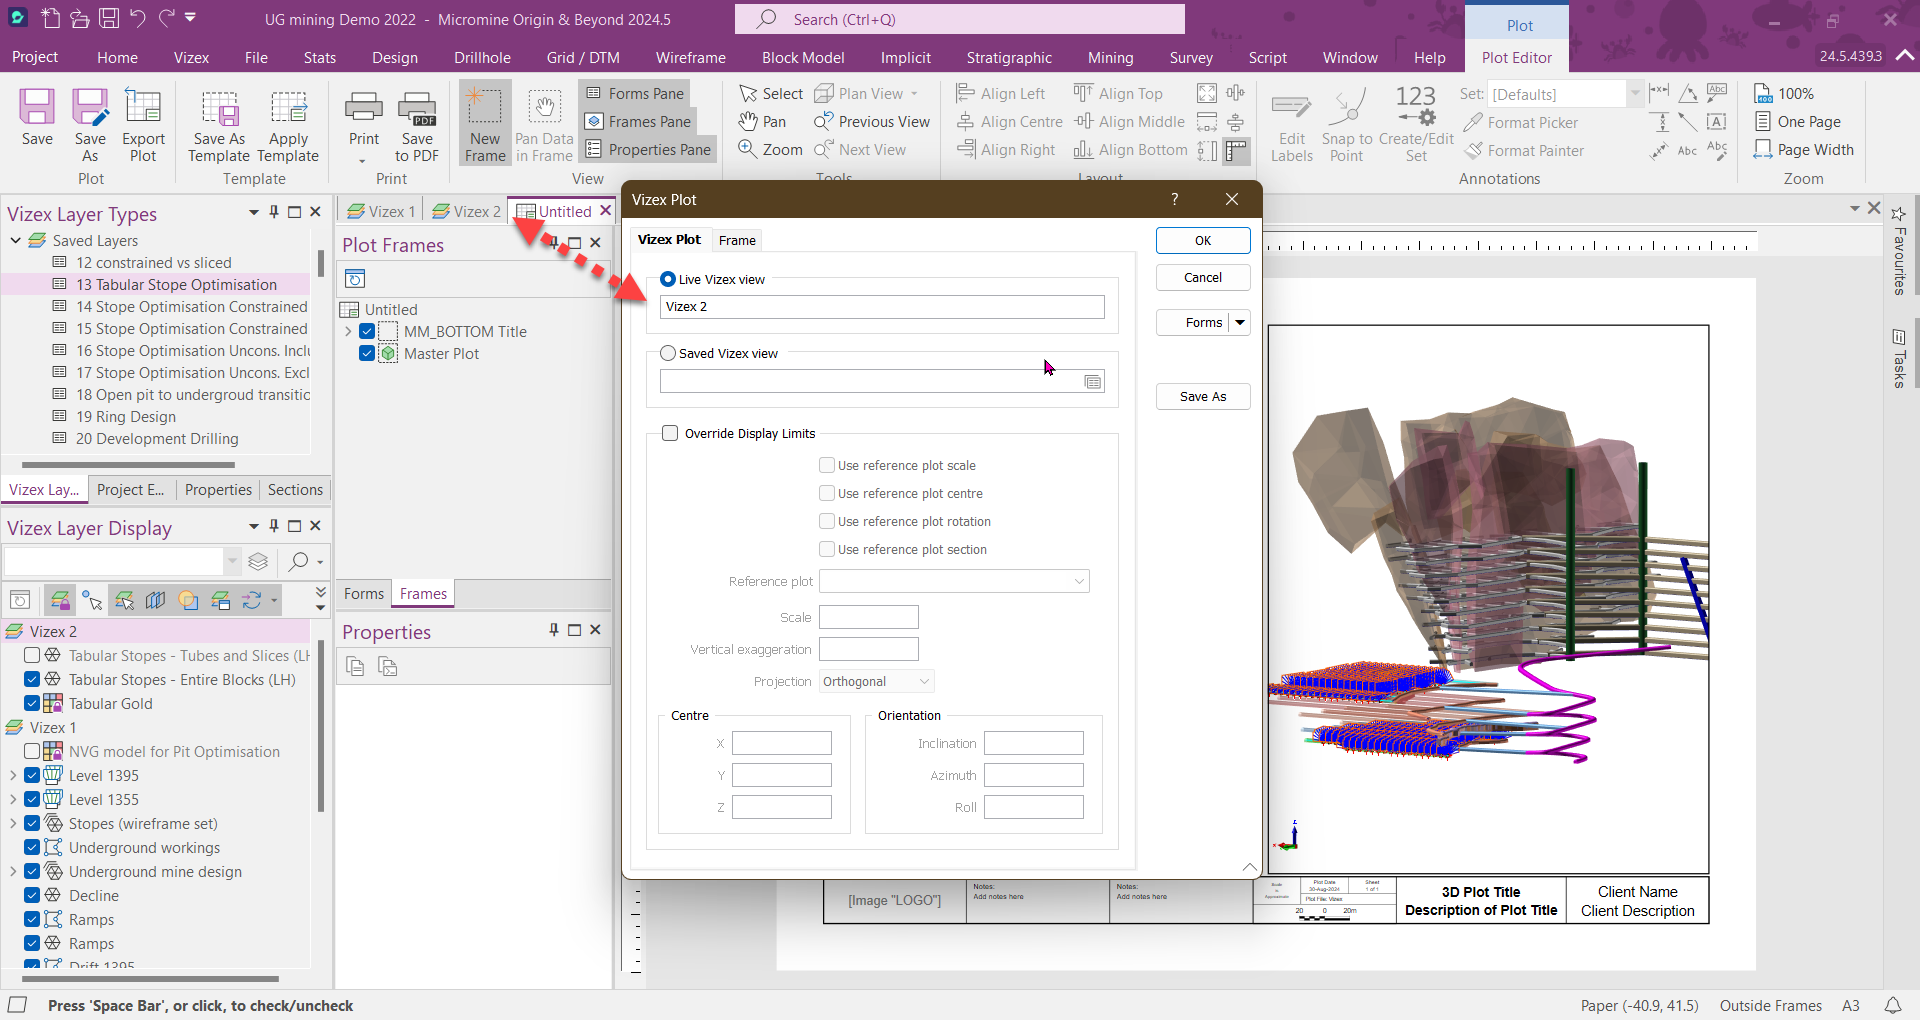Switch to the Frame tab
The width and height of the screenshot is (1920, 1020).
[737, 240]
